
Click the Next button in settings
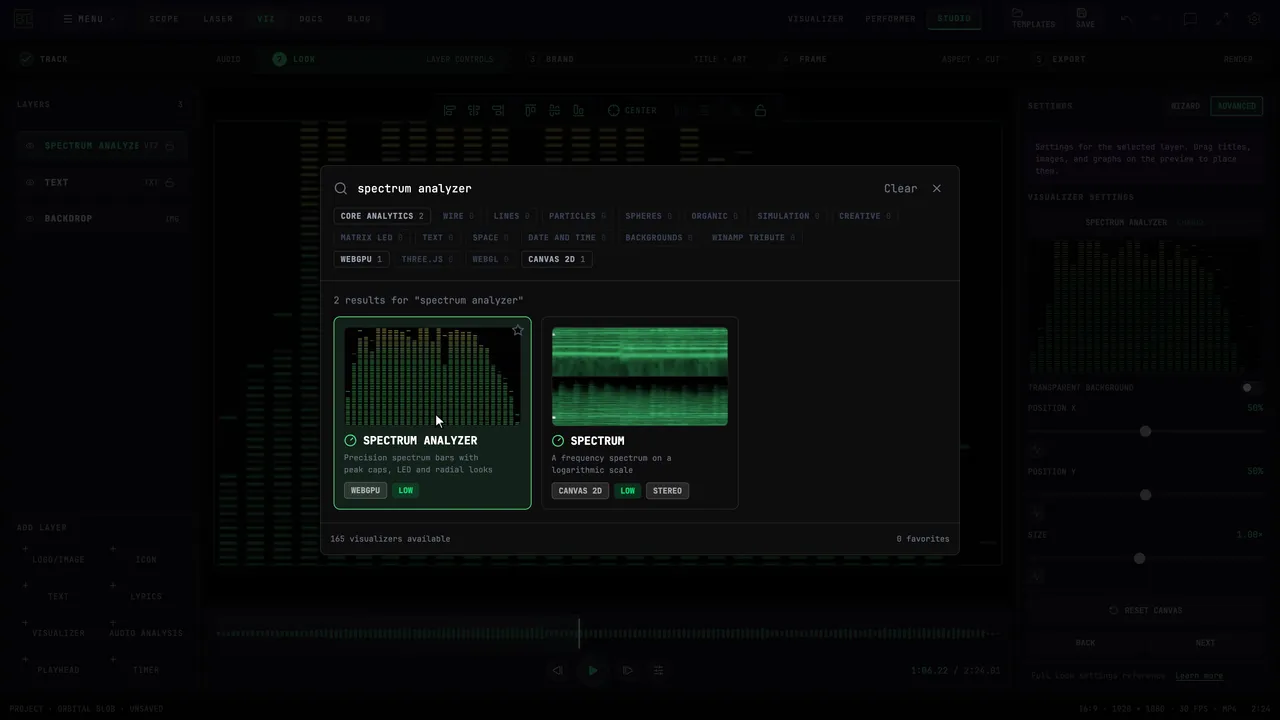1205,643
